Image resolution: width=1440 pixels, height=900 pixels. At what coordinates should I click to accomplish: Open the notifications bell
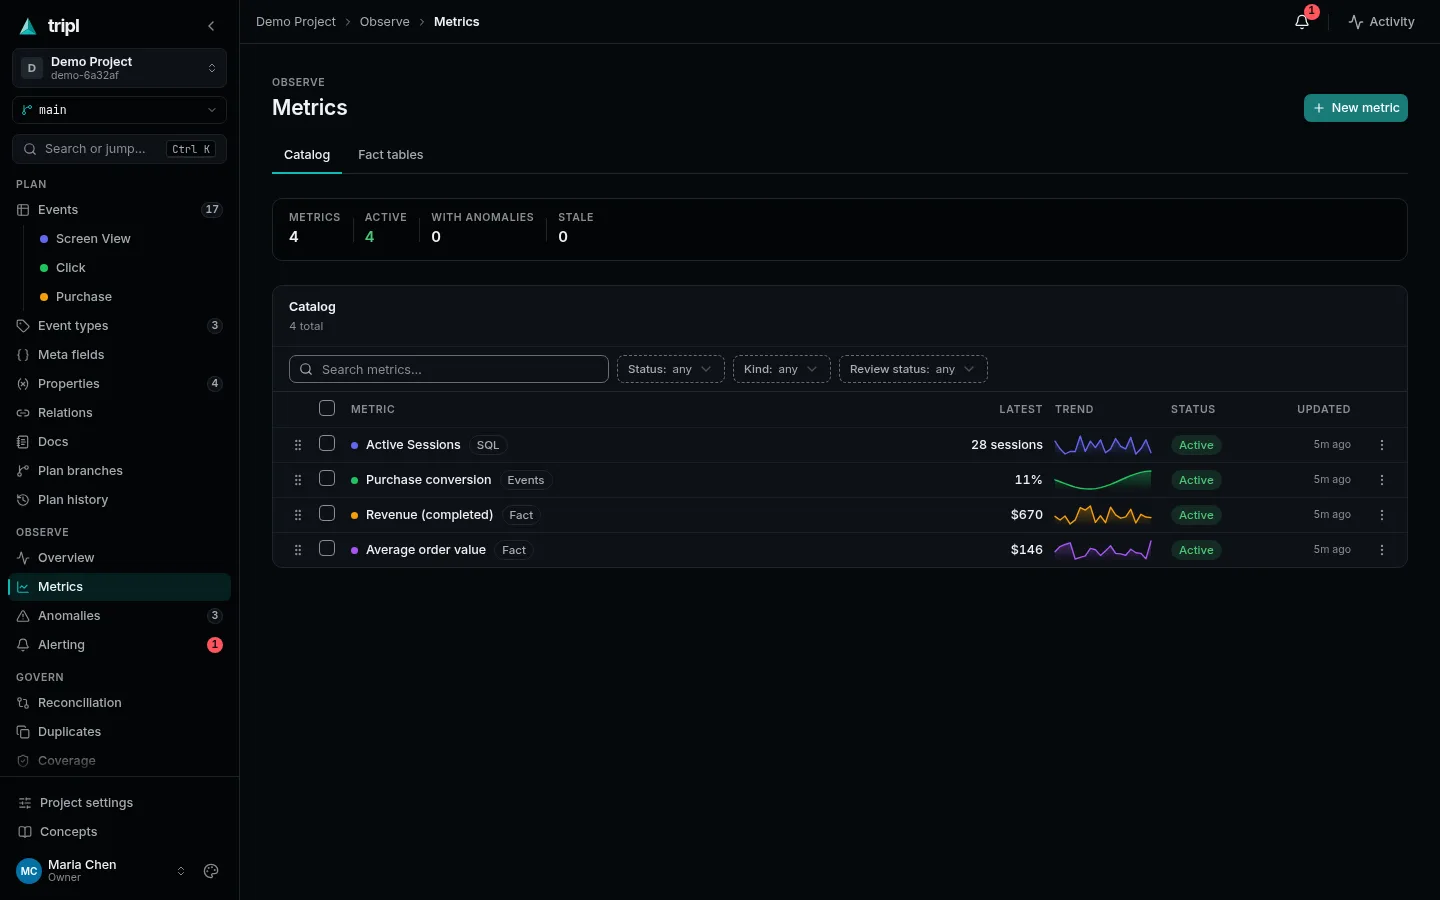coord(1302,22)
